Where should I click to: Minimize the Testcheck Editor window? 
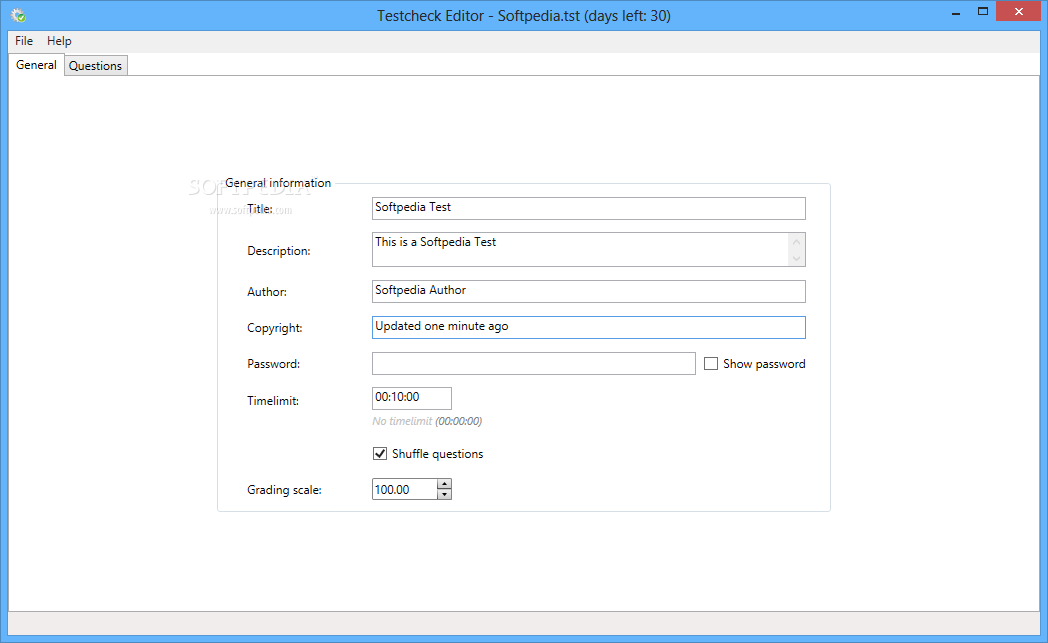point(956,12)
